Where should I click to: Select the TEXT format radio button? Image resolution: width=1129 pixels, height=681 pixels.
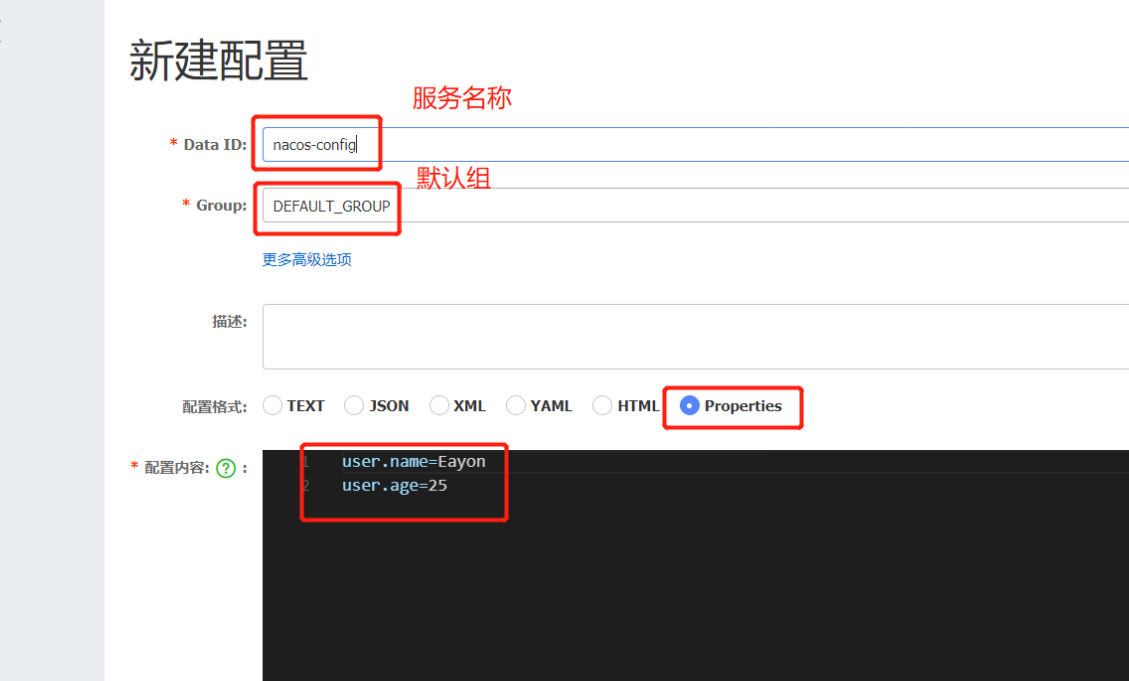coord(272,406)
